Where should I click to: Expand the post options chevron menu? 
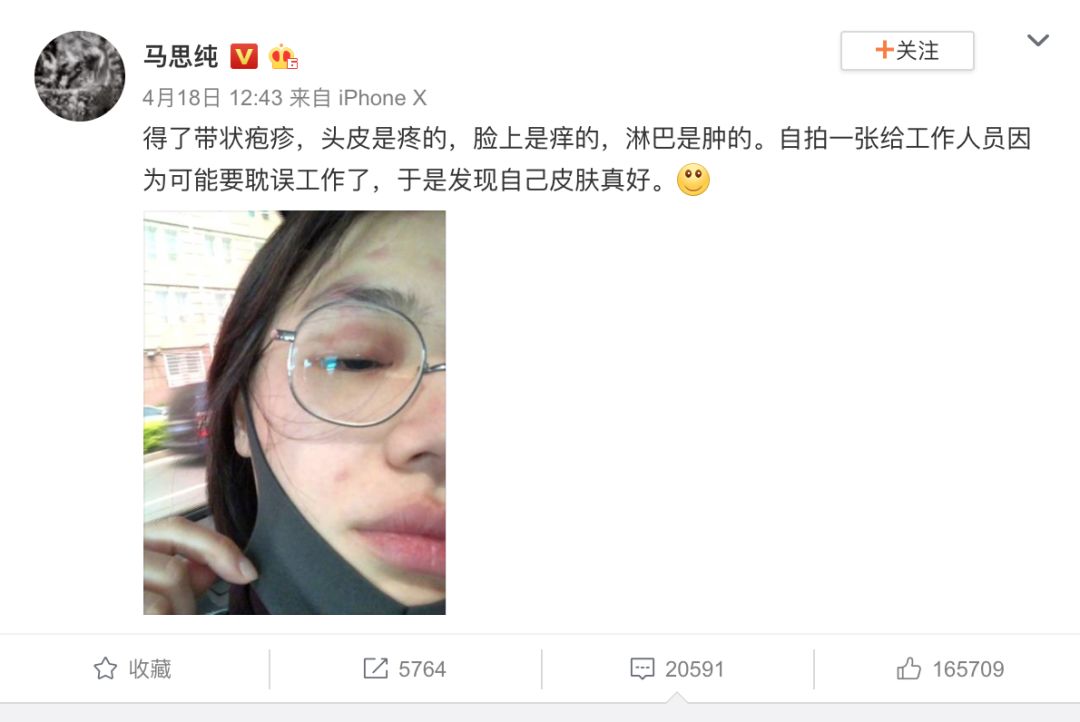click(1038, 40)
